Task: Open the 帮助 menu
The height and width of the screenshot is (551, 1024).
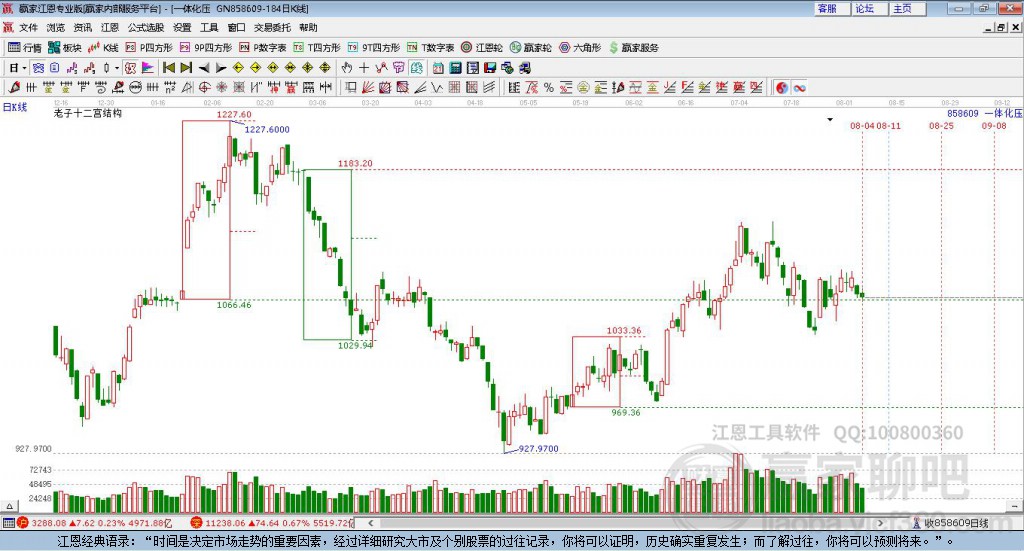Action: pos(308,27)
